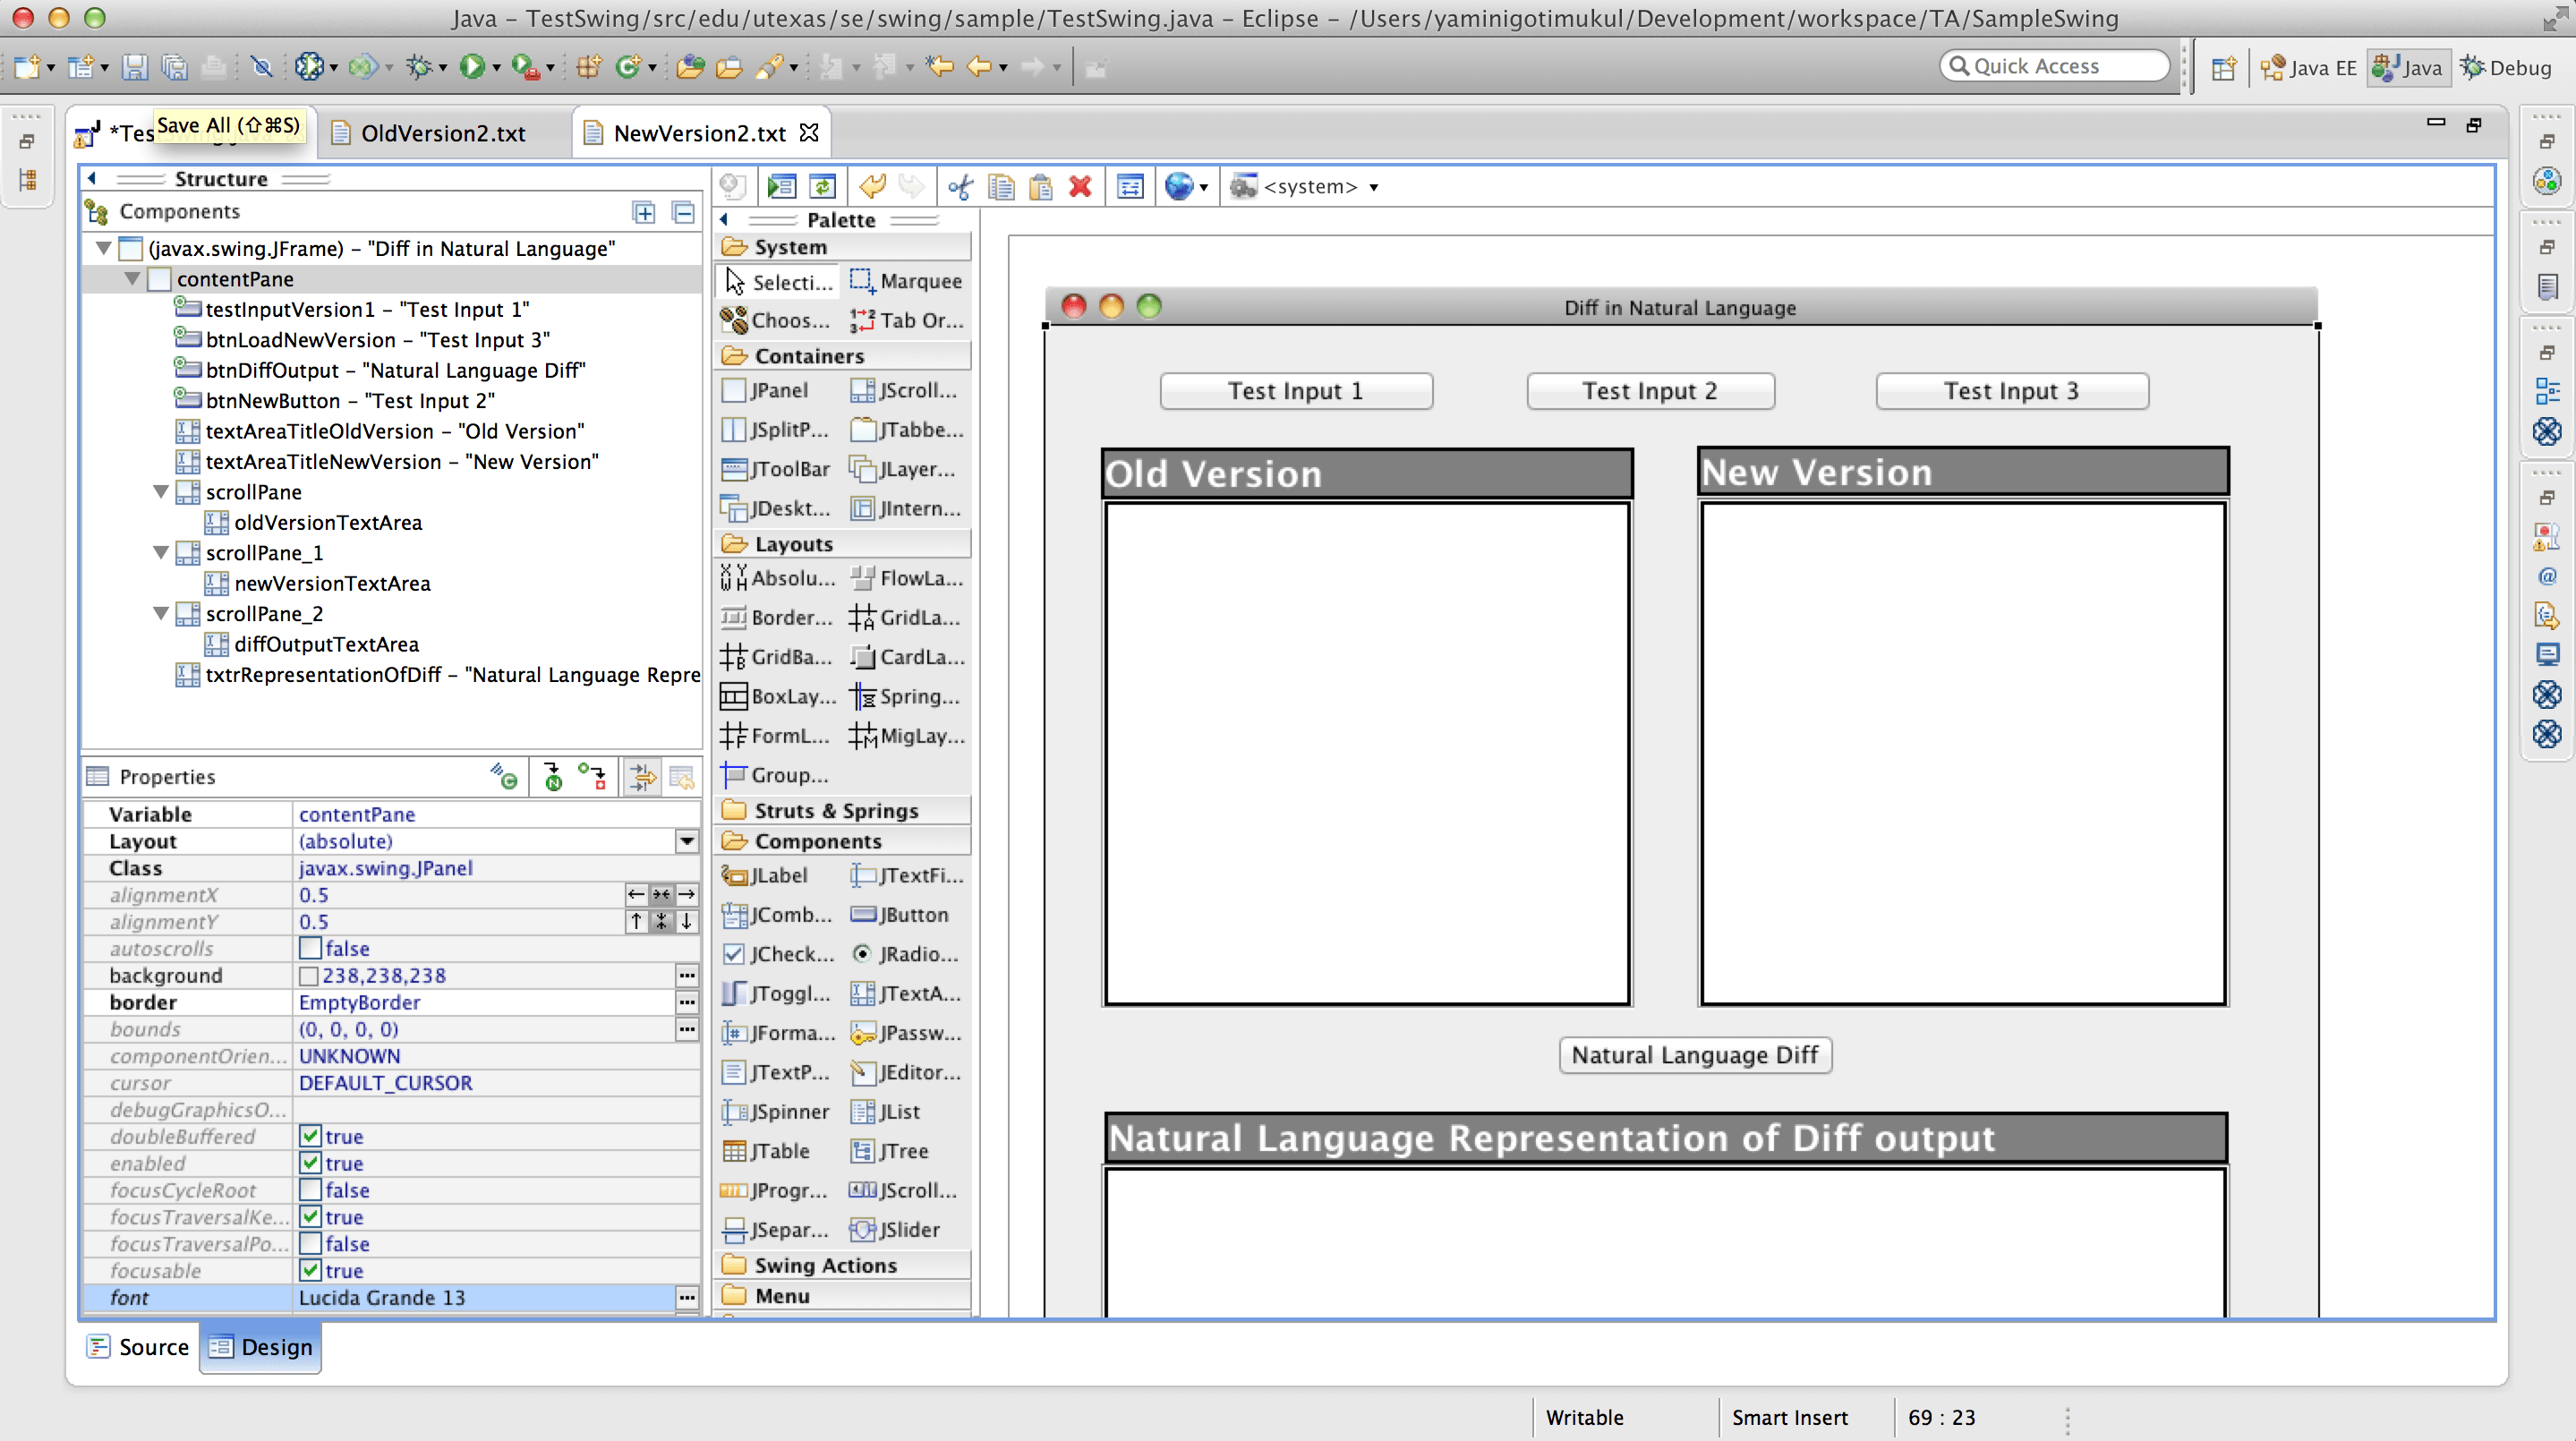The height and width of the screenshot is (1441, 2576).
Task: Collapse the scrollPane_1 tree node
Action: click(161, 553)
